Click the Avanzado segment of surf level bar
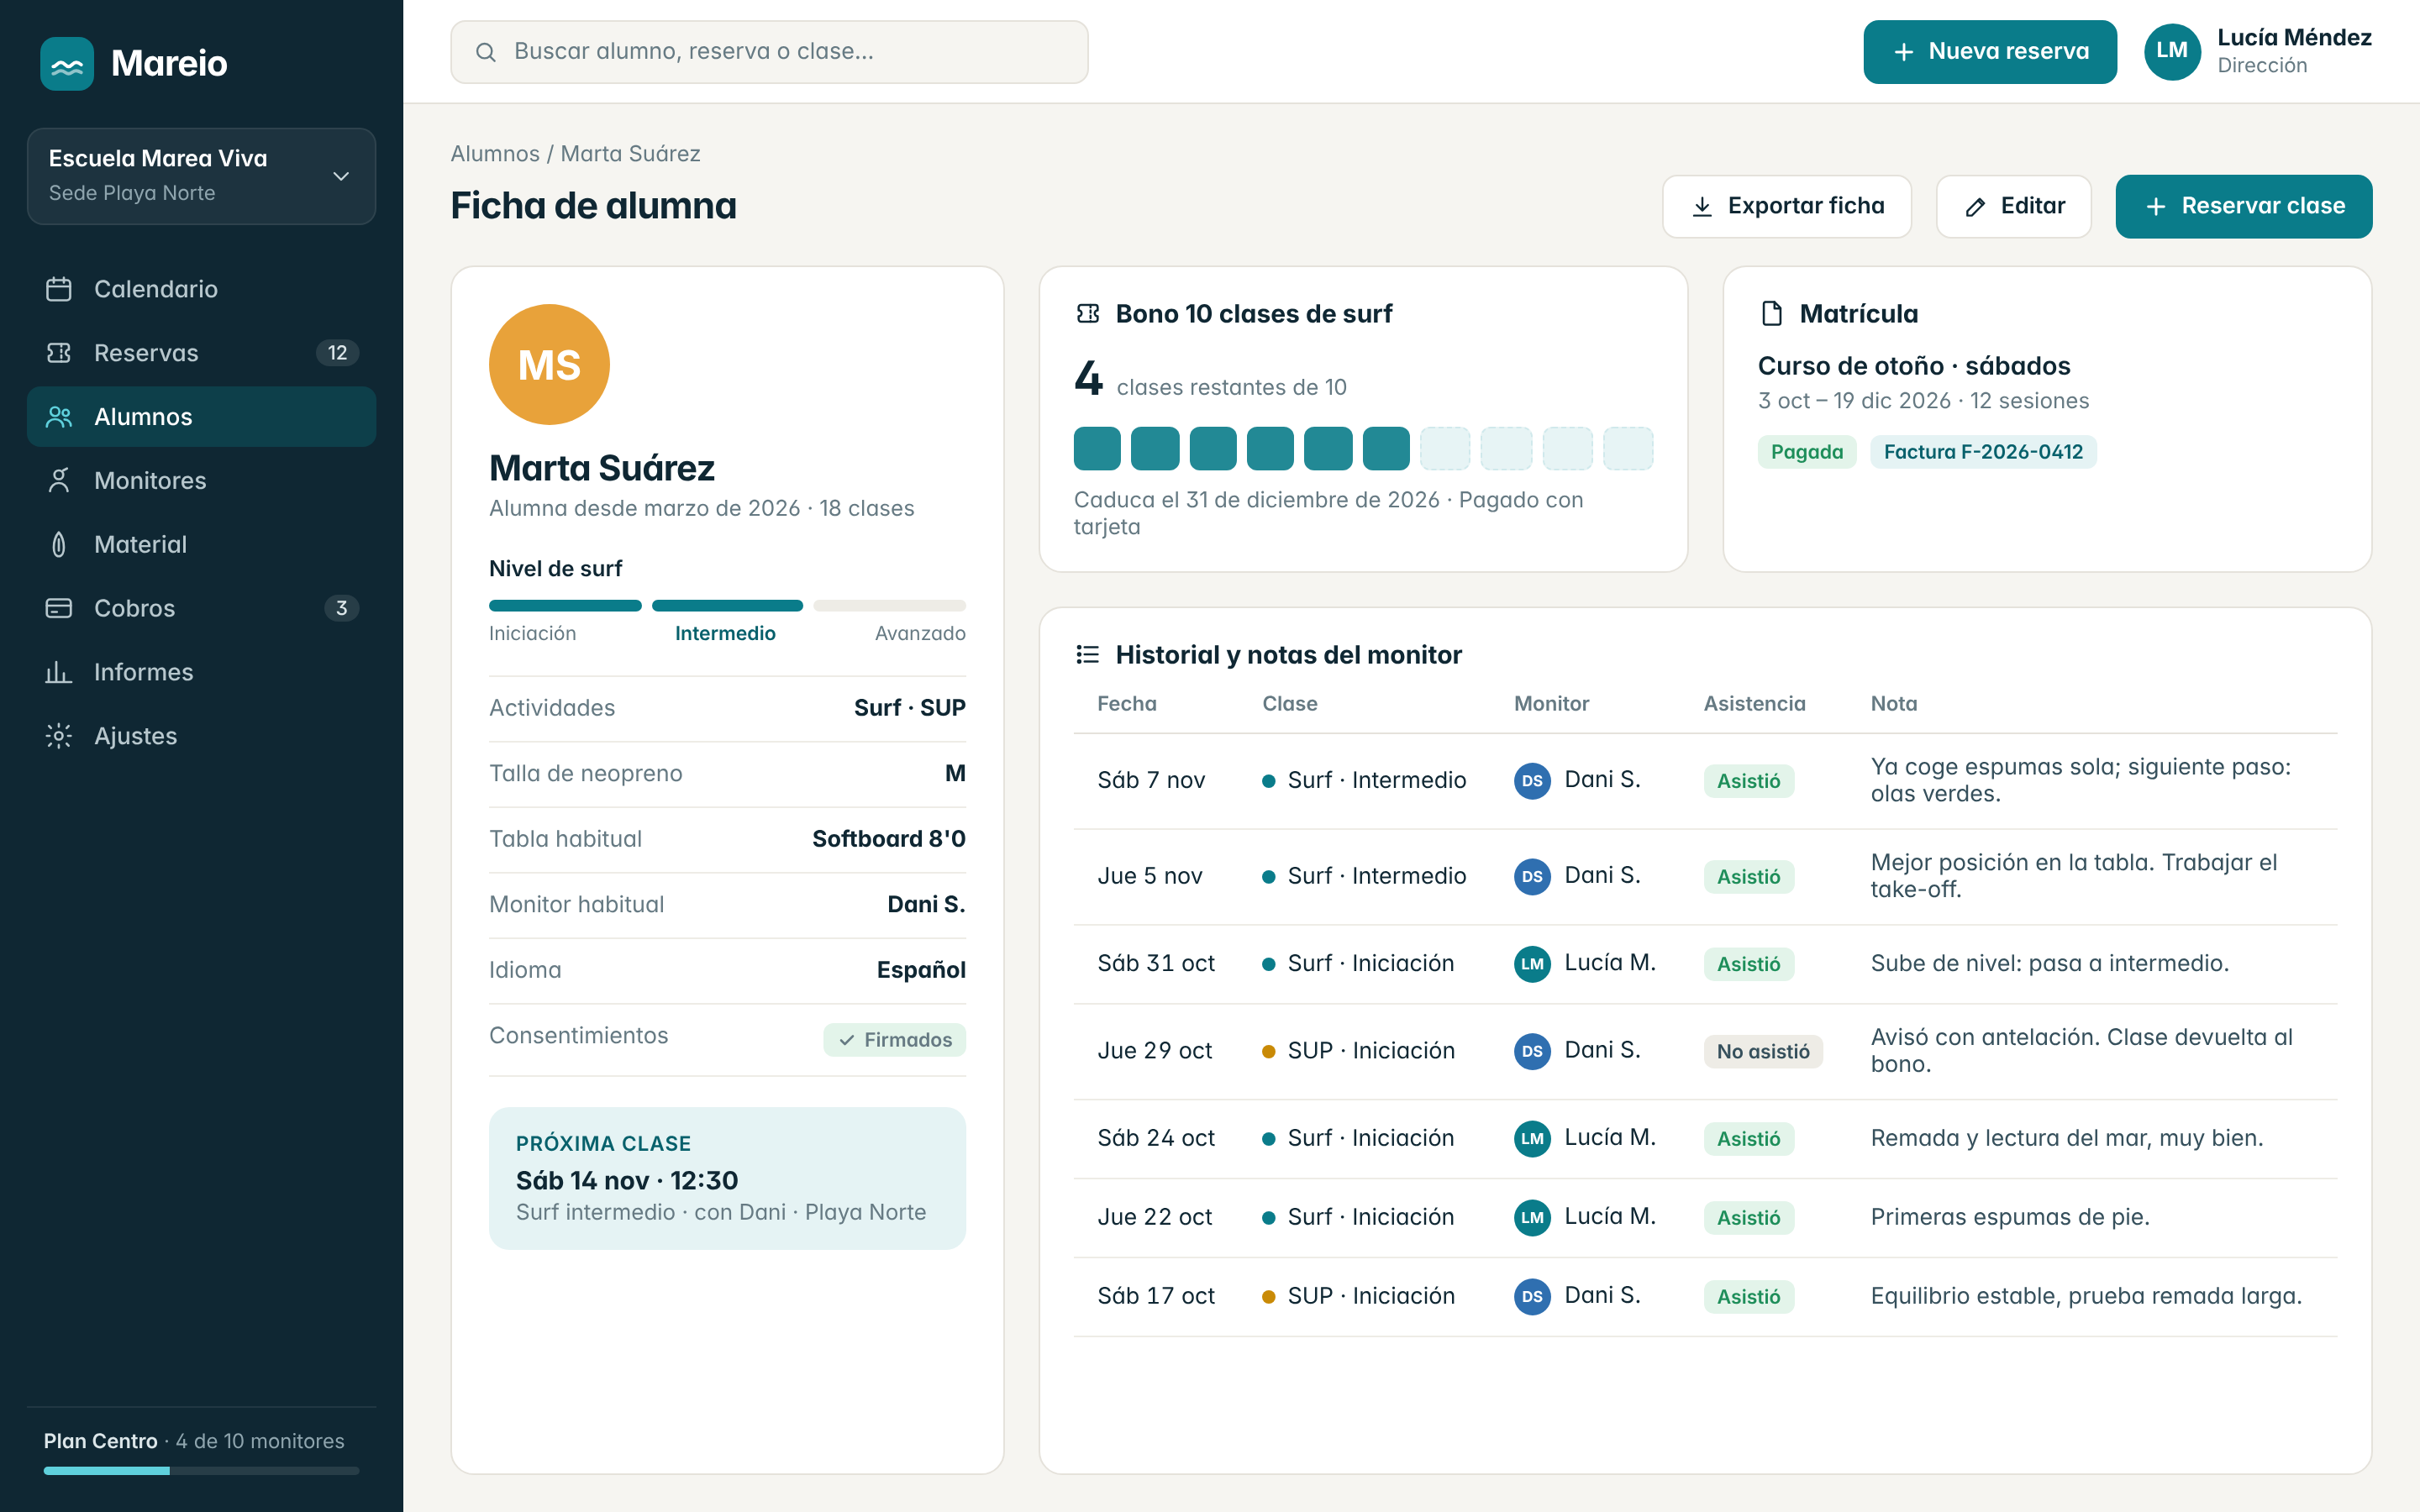The image size is (2420, 1512). coord(890,605)
